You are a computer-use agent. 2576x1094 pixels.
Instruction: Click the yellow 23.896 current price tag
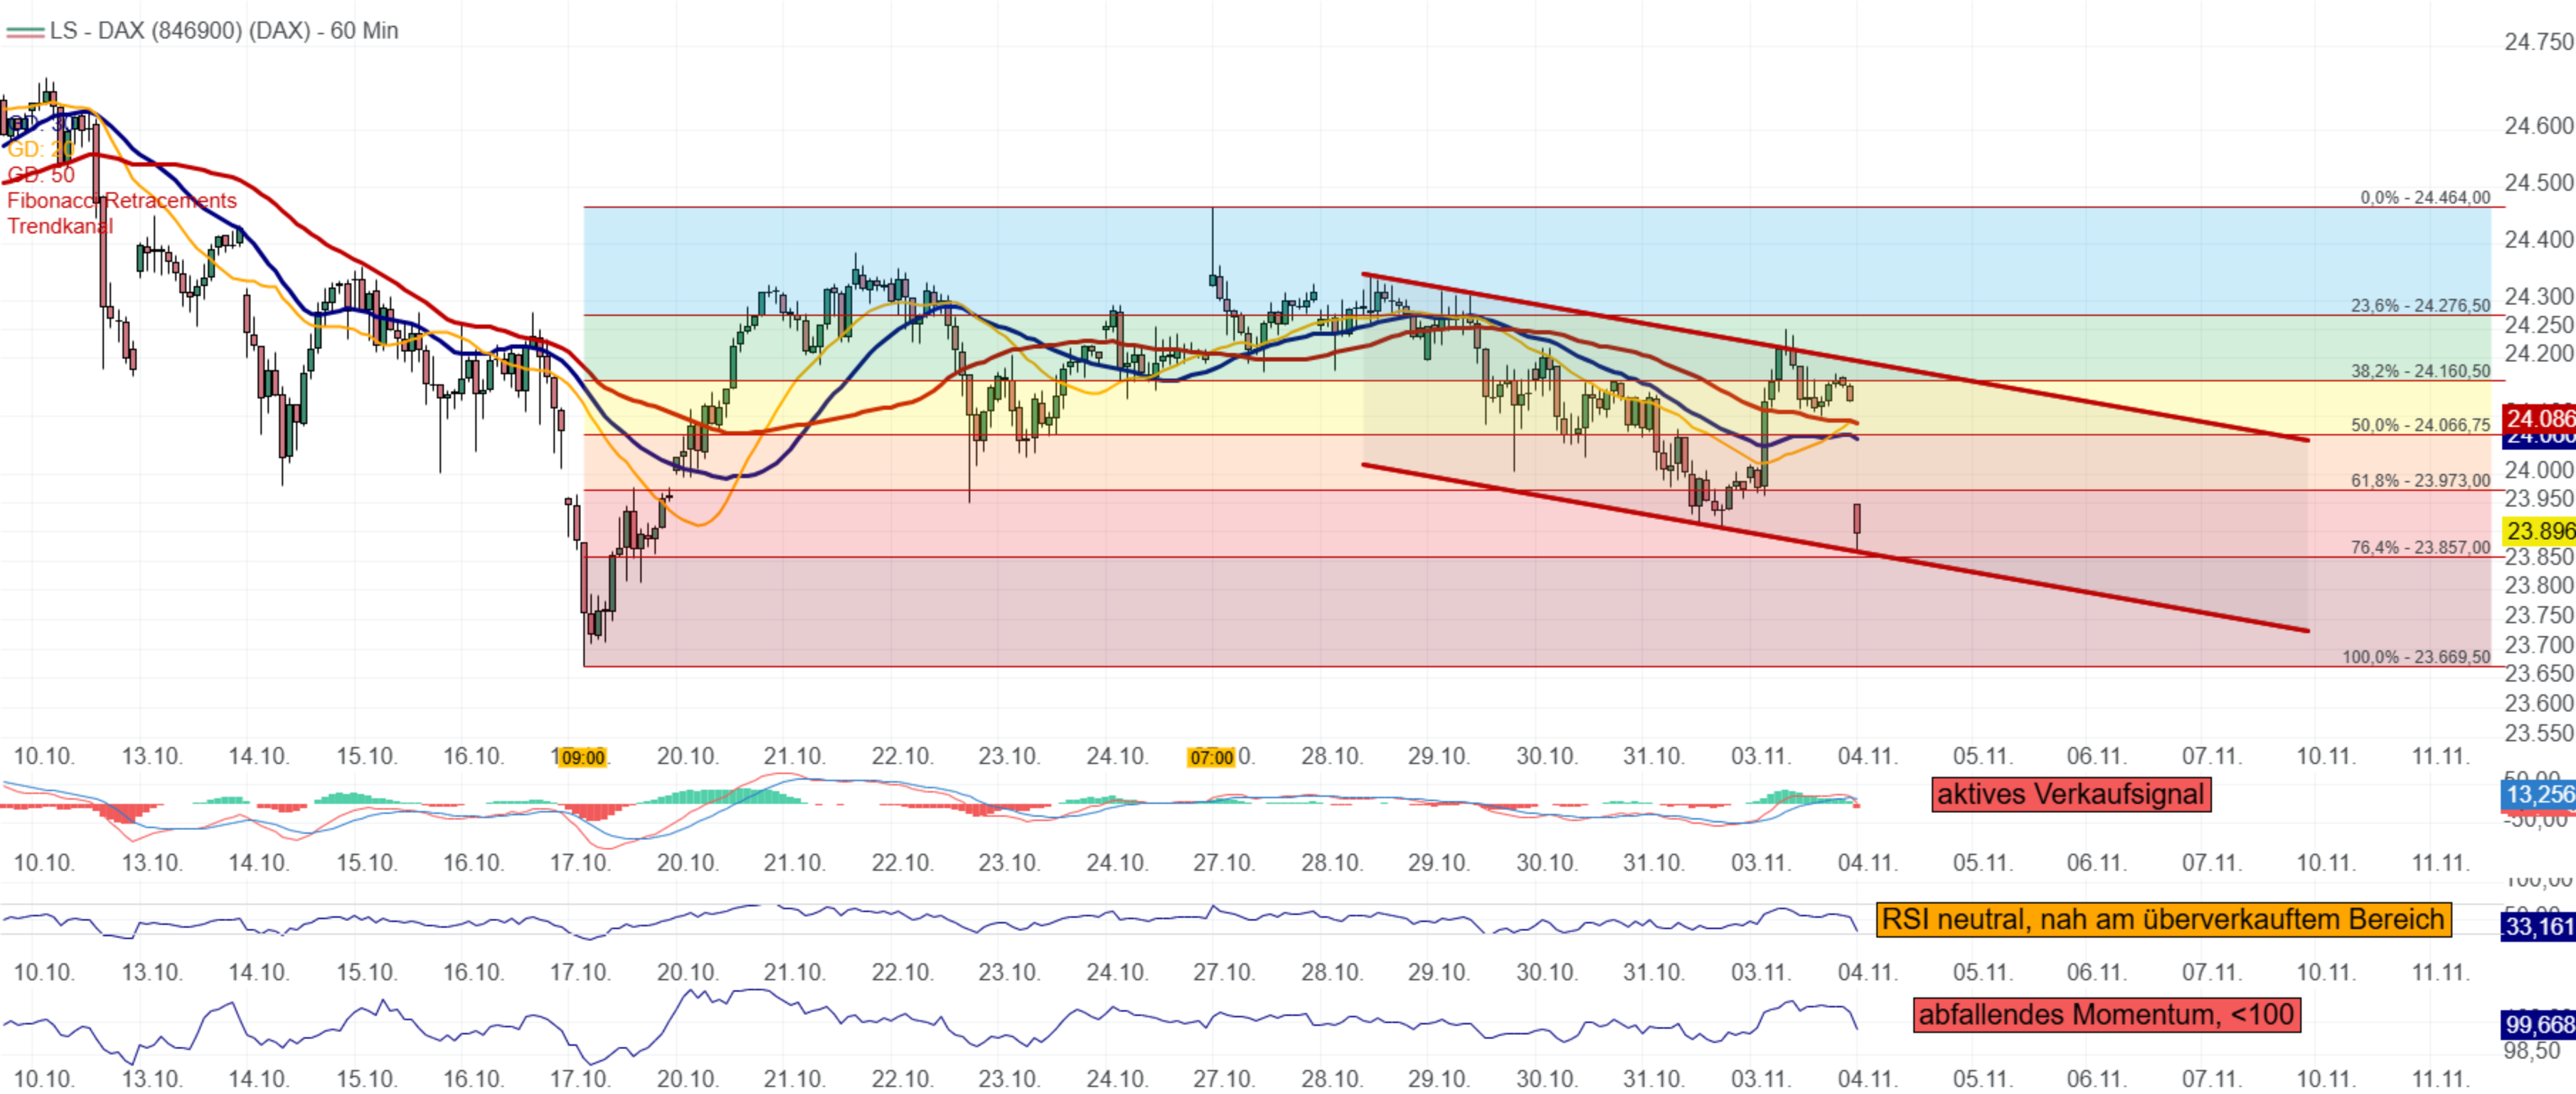click(x=2539, y=531)
